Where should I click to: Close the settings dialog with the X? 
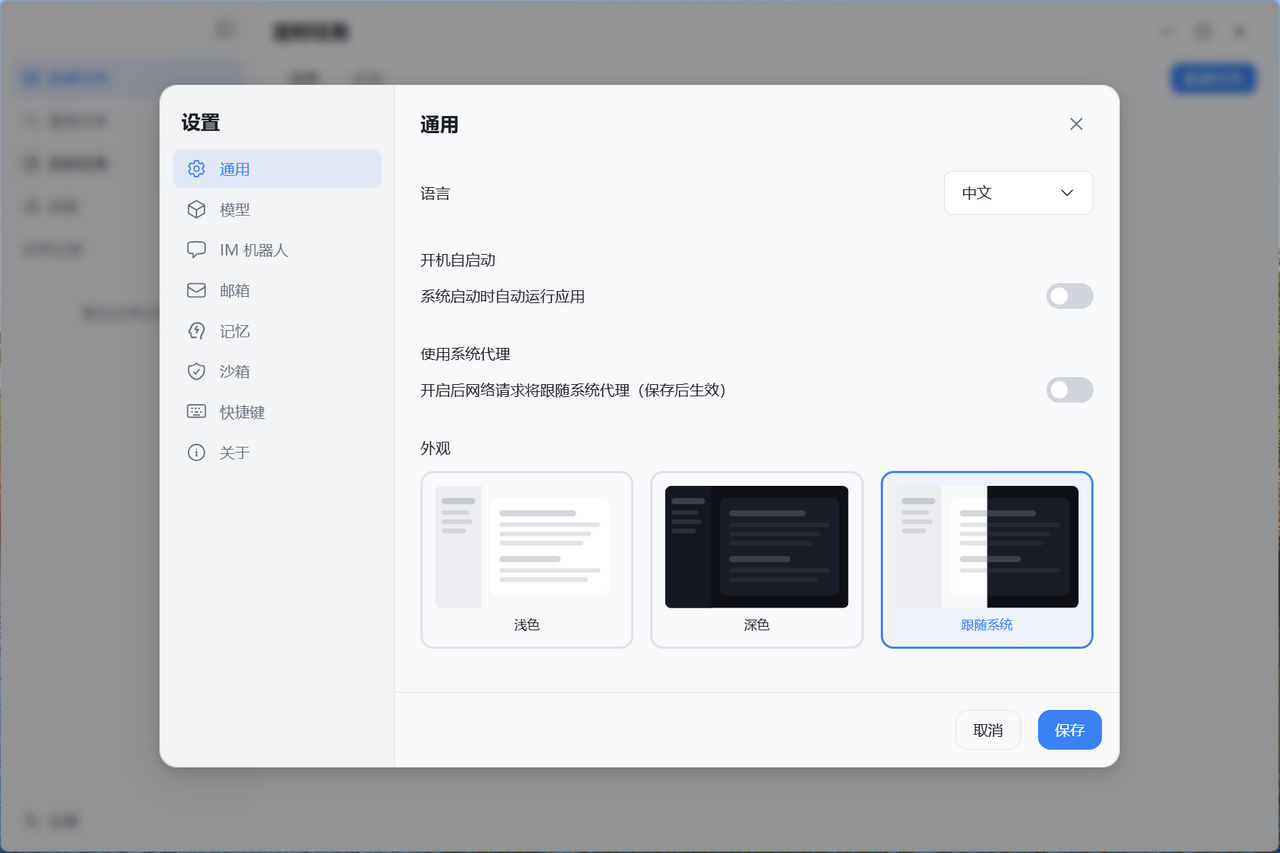(x=1076, y=124)
